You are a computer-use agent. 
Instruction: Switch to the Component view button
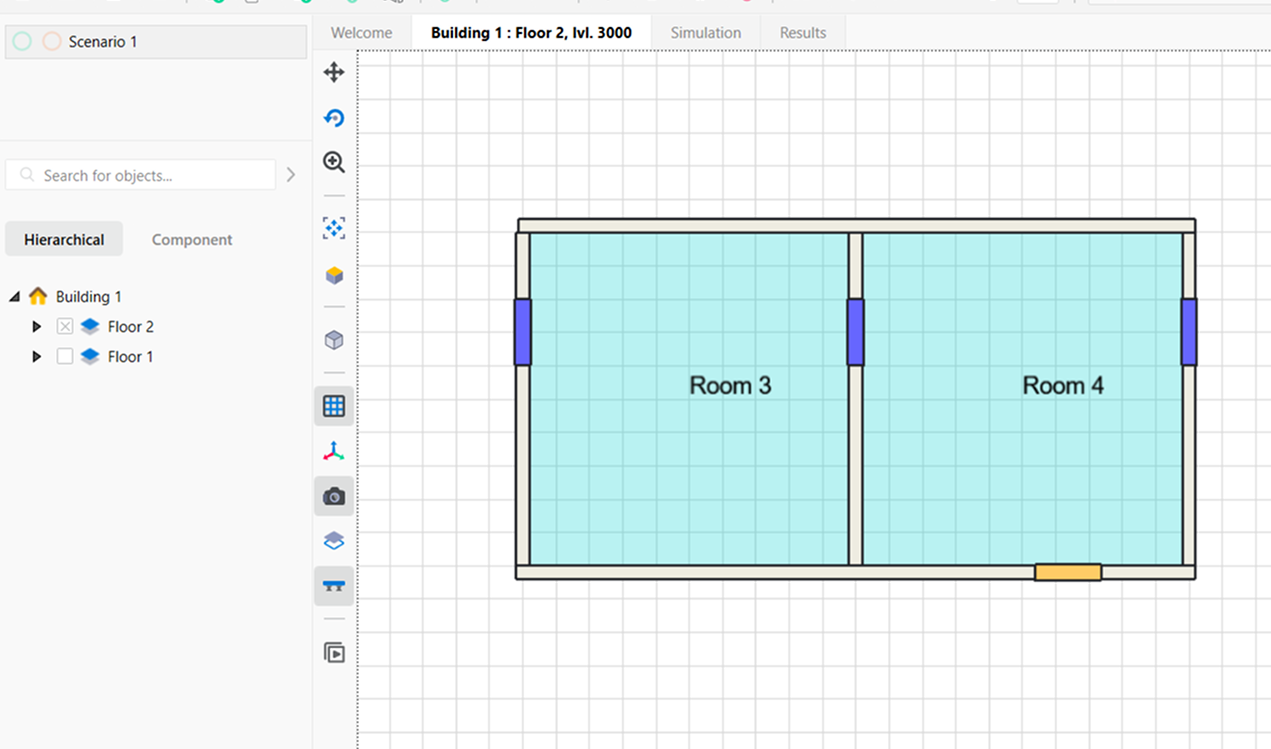[192, 240]
